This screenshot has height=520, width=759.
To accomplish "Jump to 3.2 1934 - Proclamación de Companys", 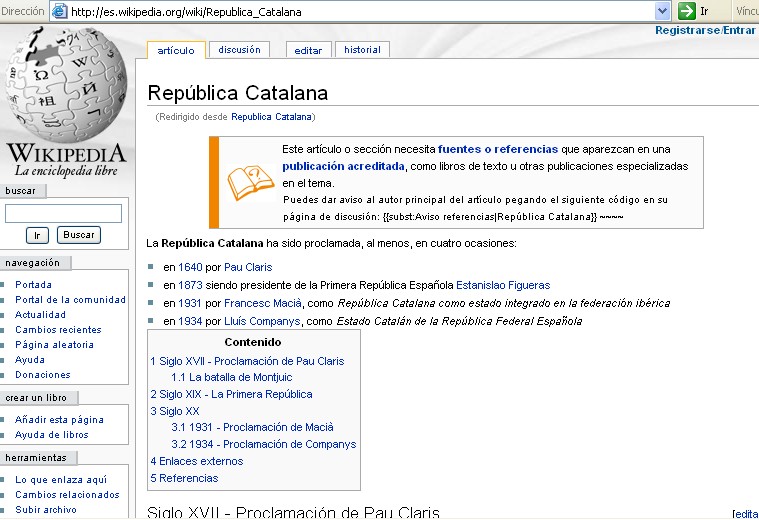I will point(263,444).
